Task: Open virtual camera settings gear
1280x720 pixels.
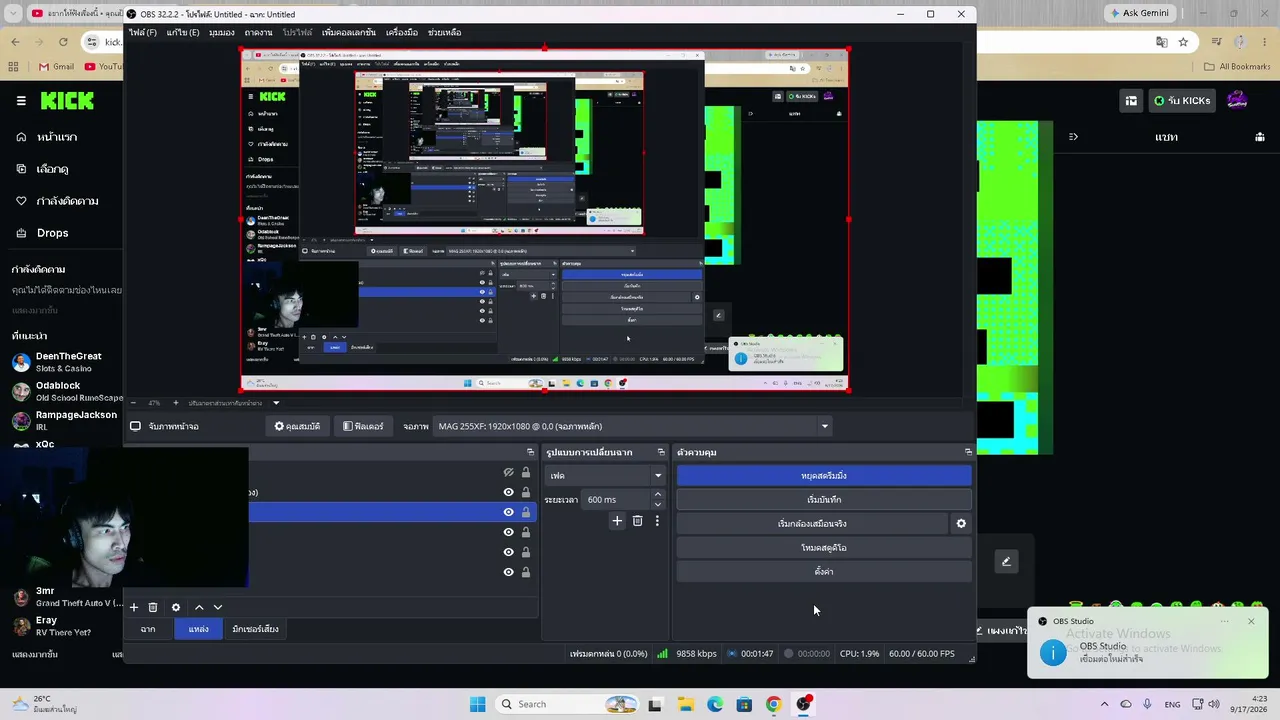Action: (x=961, y=523)
